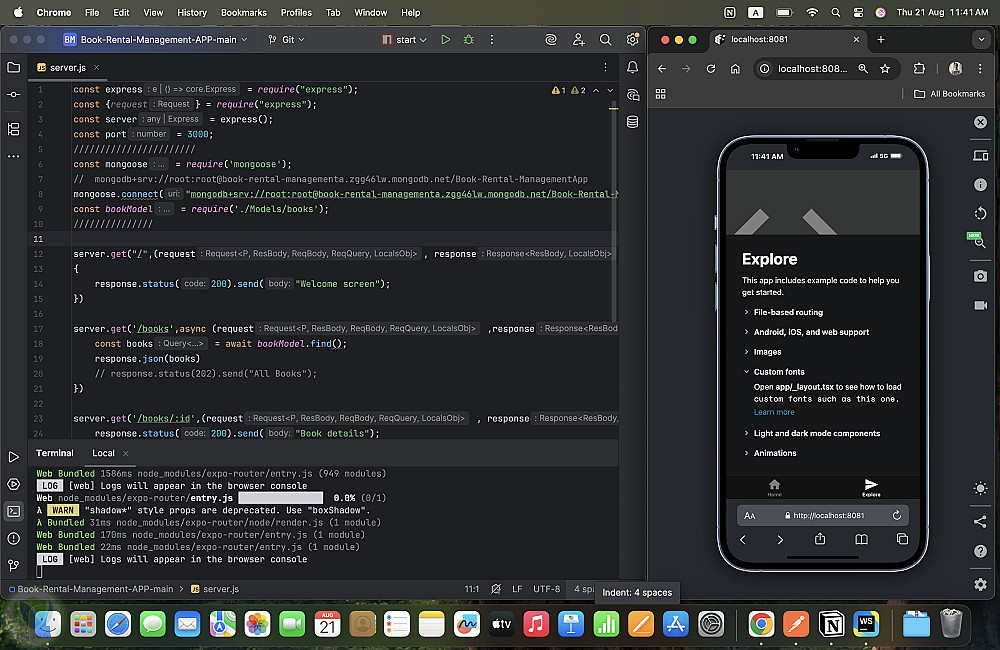
Task: Open Notion from the Dock
Action: 831,624
